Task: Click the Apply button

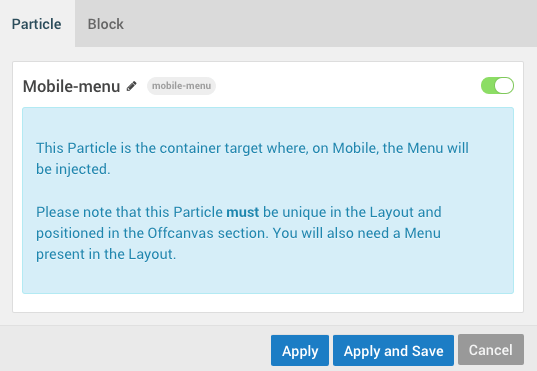Action: [300, 350]
